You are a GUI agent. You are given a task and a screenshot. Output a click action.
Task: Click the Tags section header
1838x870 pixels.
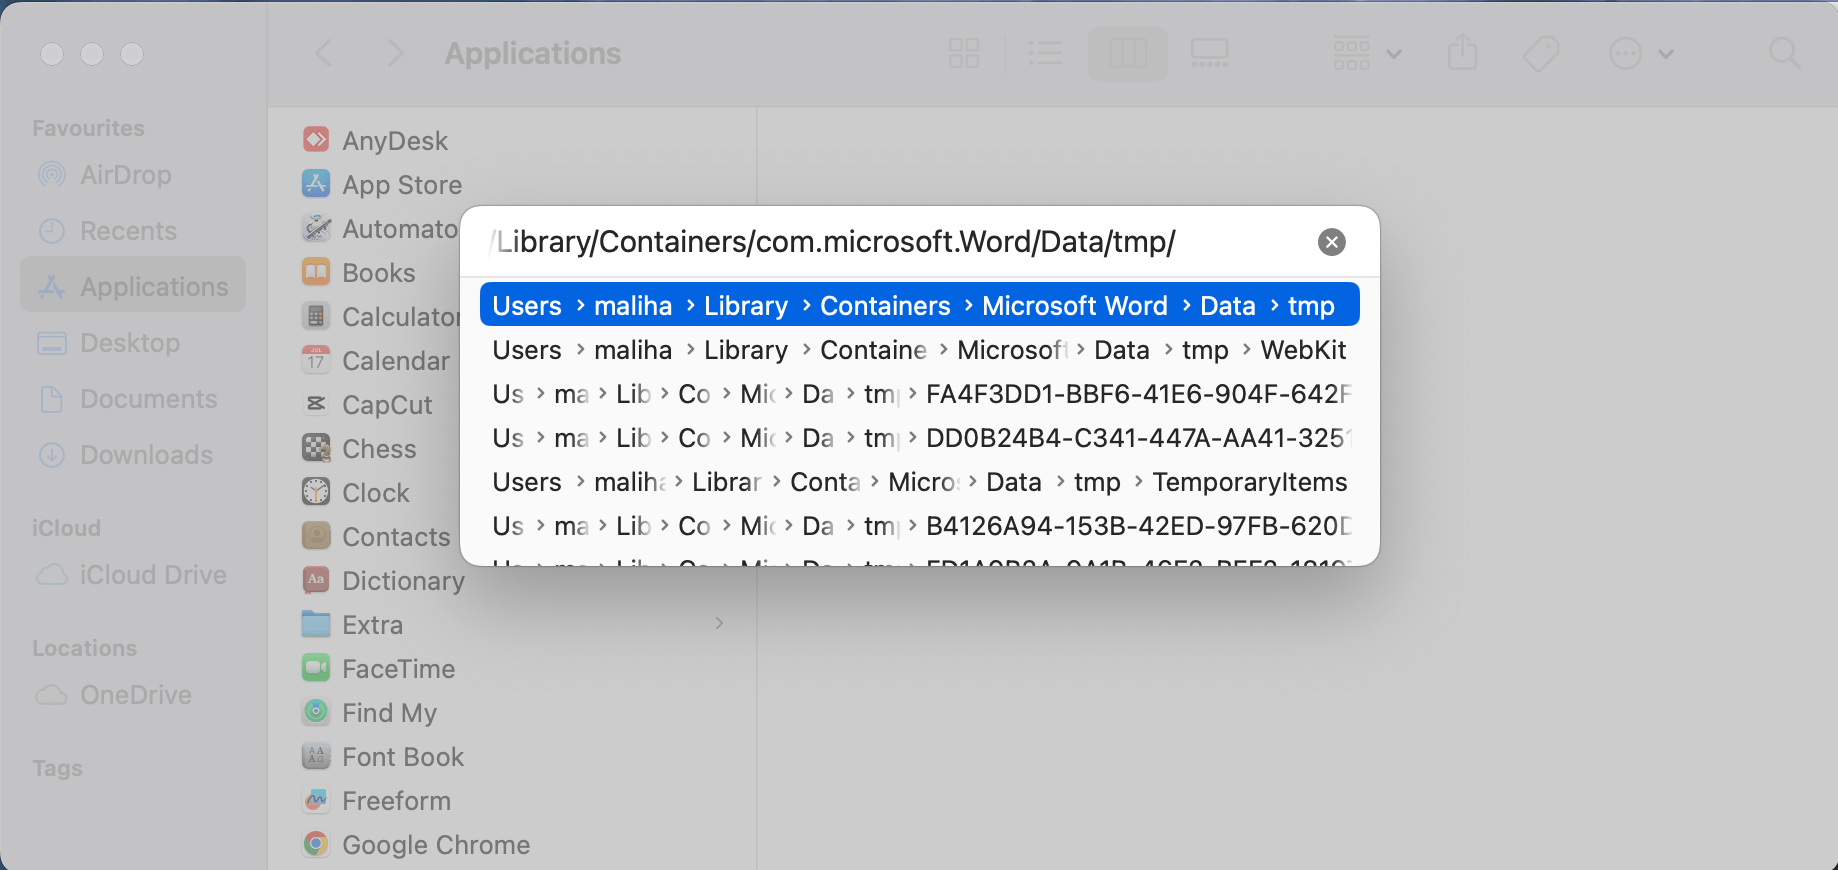tap(57, 768)
